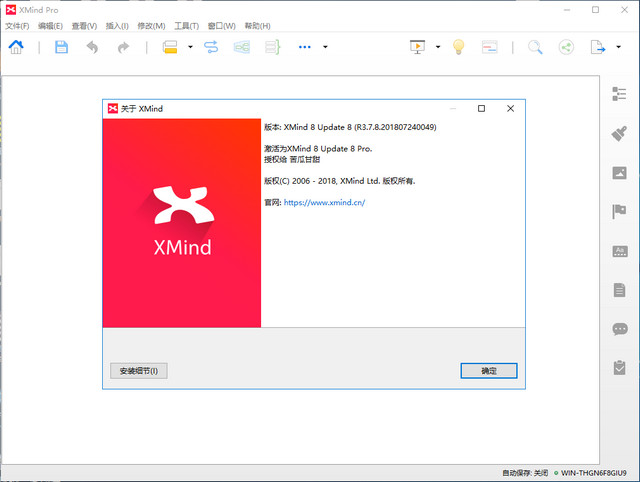Click the WIN-THGN6F8GIU9 status entry
The height and width of the screenshot is (482, 640).
pyautogui.click(x=593, y=473)
